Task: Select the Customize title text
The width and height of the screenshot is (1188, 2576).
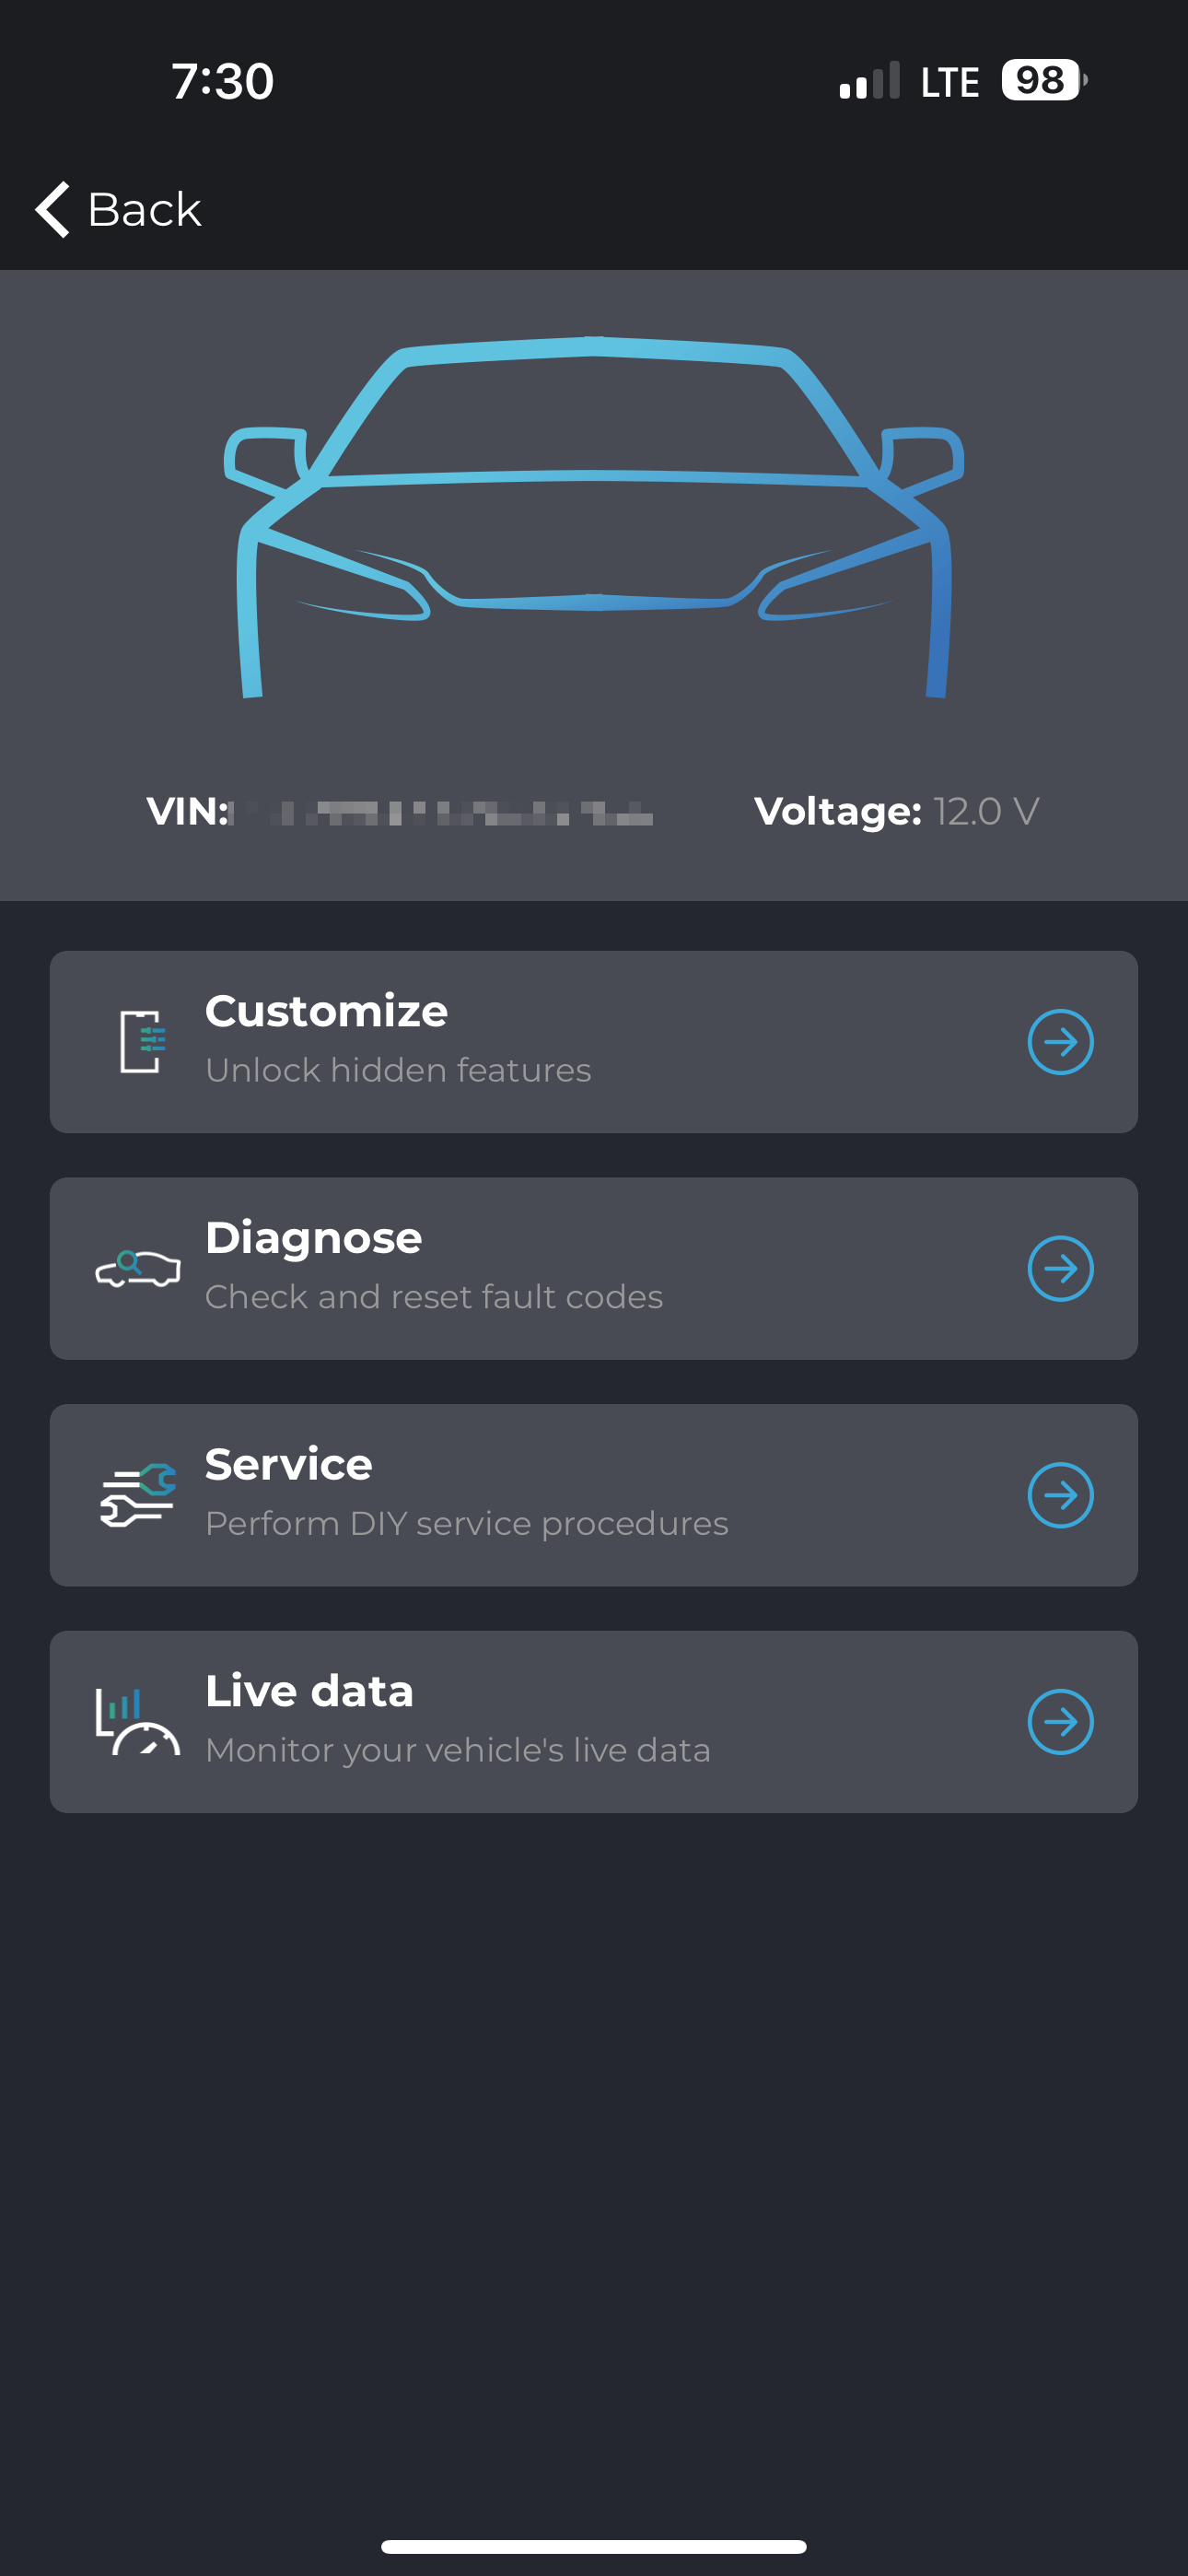Action: point(326,1011)
